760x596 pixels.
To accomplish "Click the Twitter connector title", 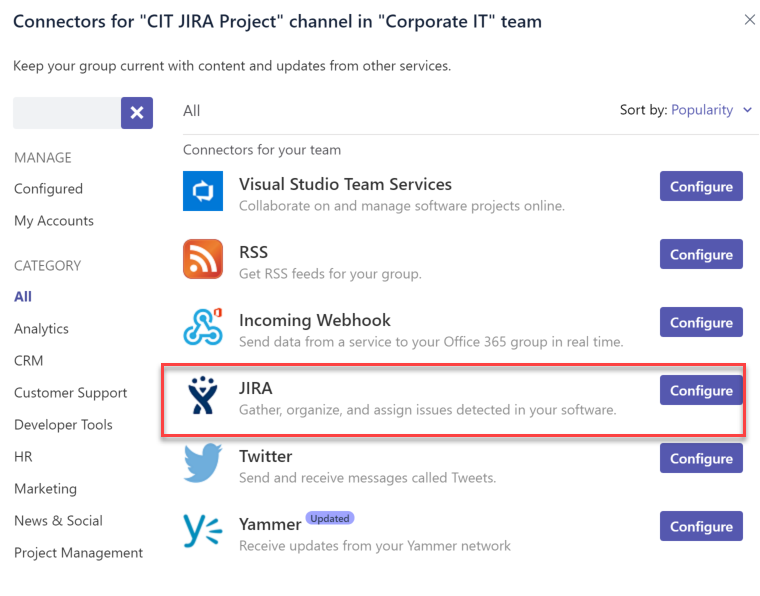I will 266,456.
